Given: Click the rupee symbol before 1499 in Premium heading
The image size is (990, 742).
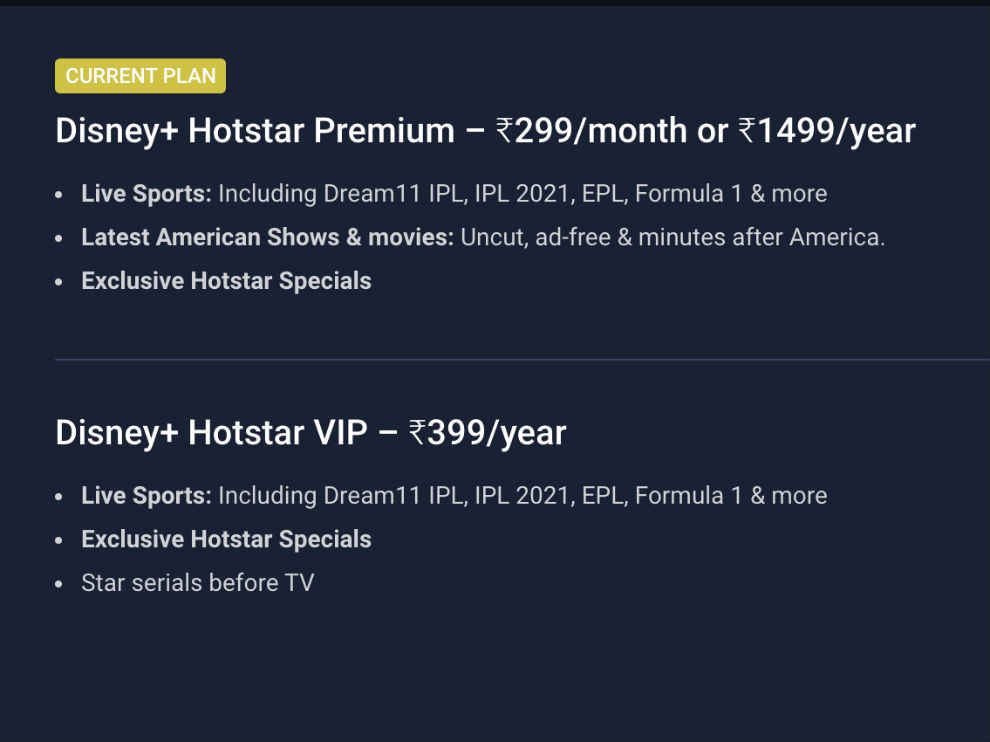Looking at the screenshot, I should point(747,129).
